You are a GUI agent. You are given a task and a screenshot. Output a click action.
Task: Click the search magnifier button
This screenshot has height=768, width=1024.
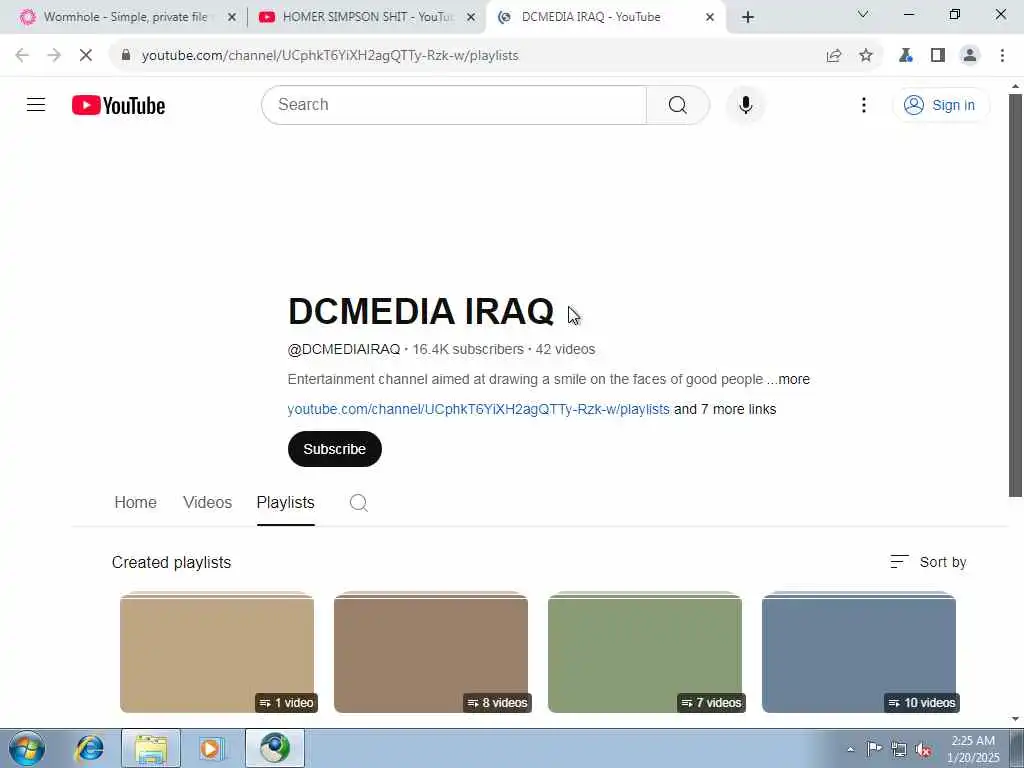pyautogui.click(x=677, y=104)
